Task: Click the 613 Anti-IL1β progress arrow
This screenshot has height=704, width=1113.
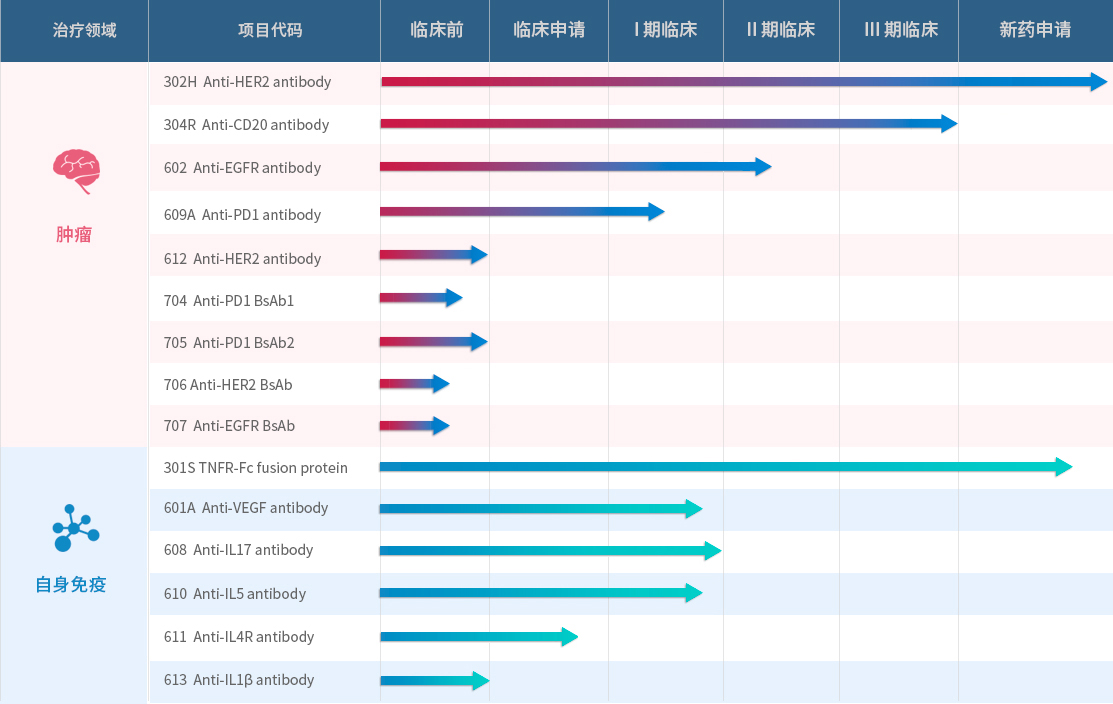Action: 435,681
